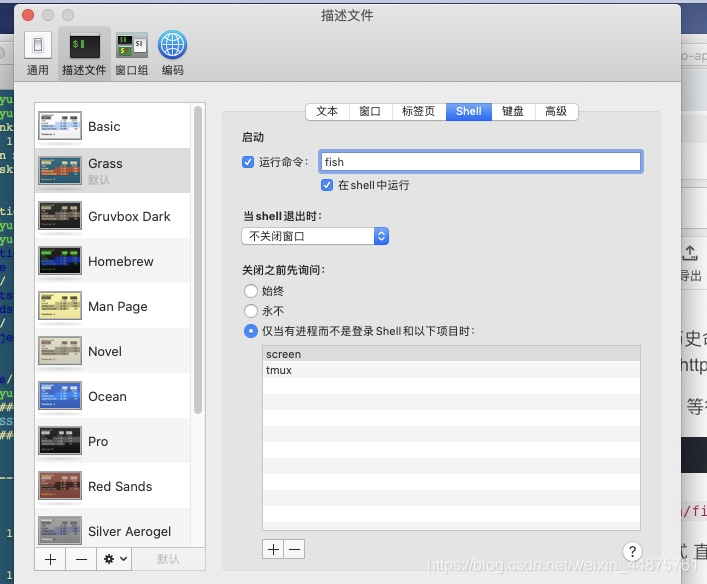The image size is (707, 584).
Task: Open the 不关闭窗口 shell exit dropdown
Action: 315,236
